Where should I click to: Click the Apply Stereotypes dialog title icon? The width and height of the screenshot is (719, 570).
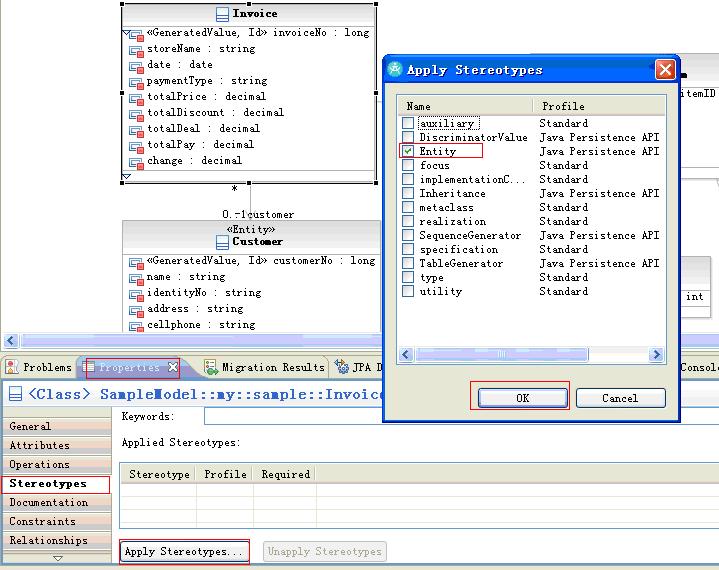(x=394, y=69)
